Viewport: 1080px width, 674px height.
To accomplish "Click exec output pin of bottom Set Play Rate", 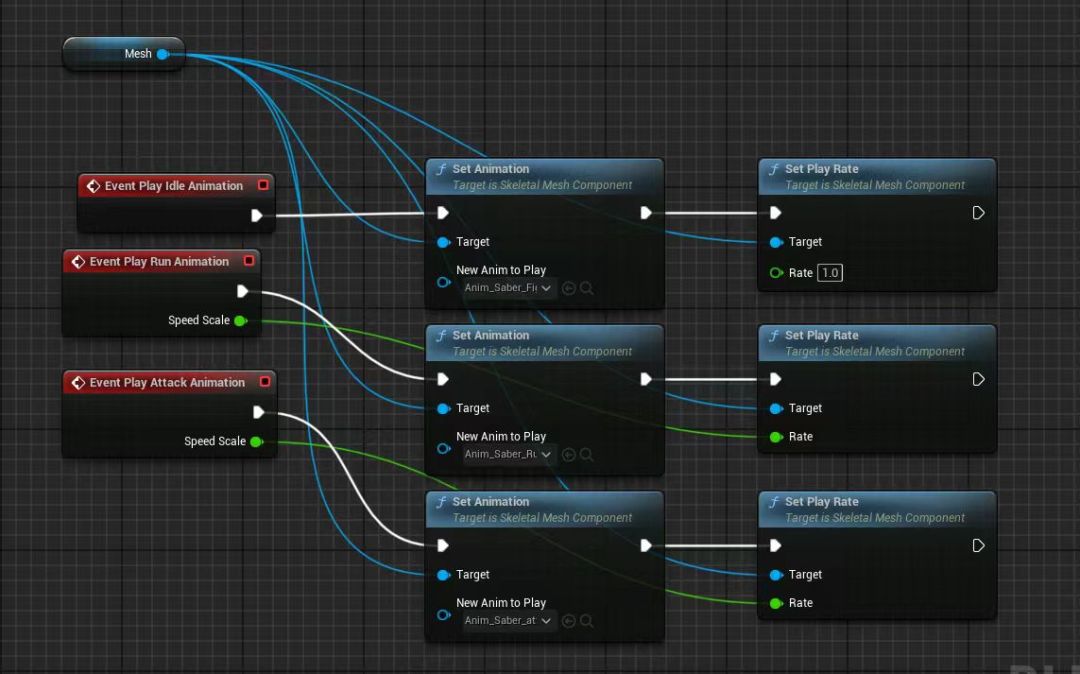I will [978, 546].
